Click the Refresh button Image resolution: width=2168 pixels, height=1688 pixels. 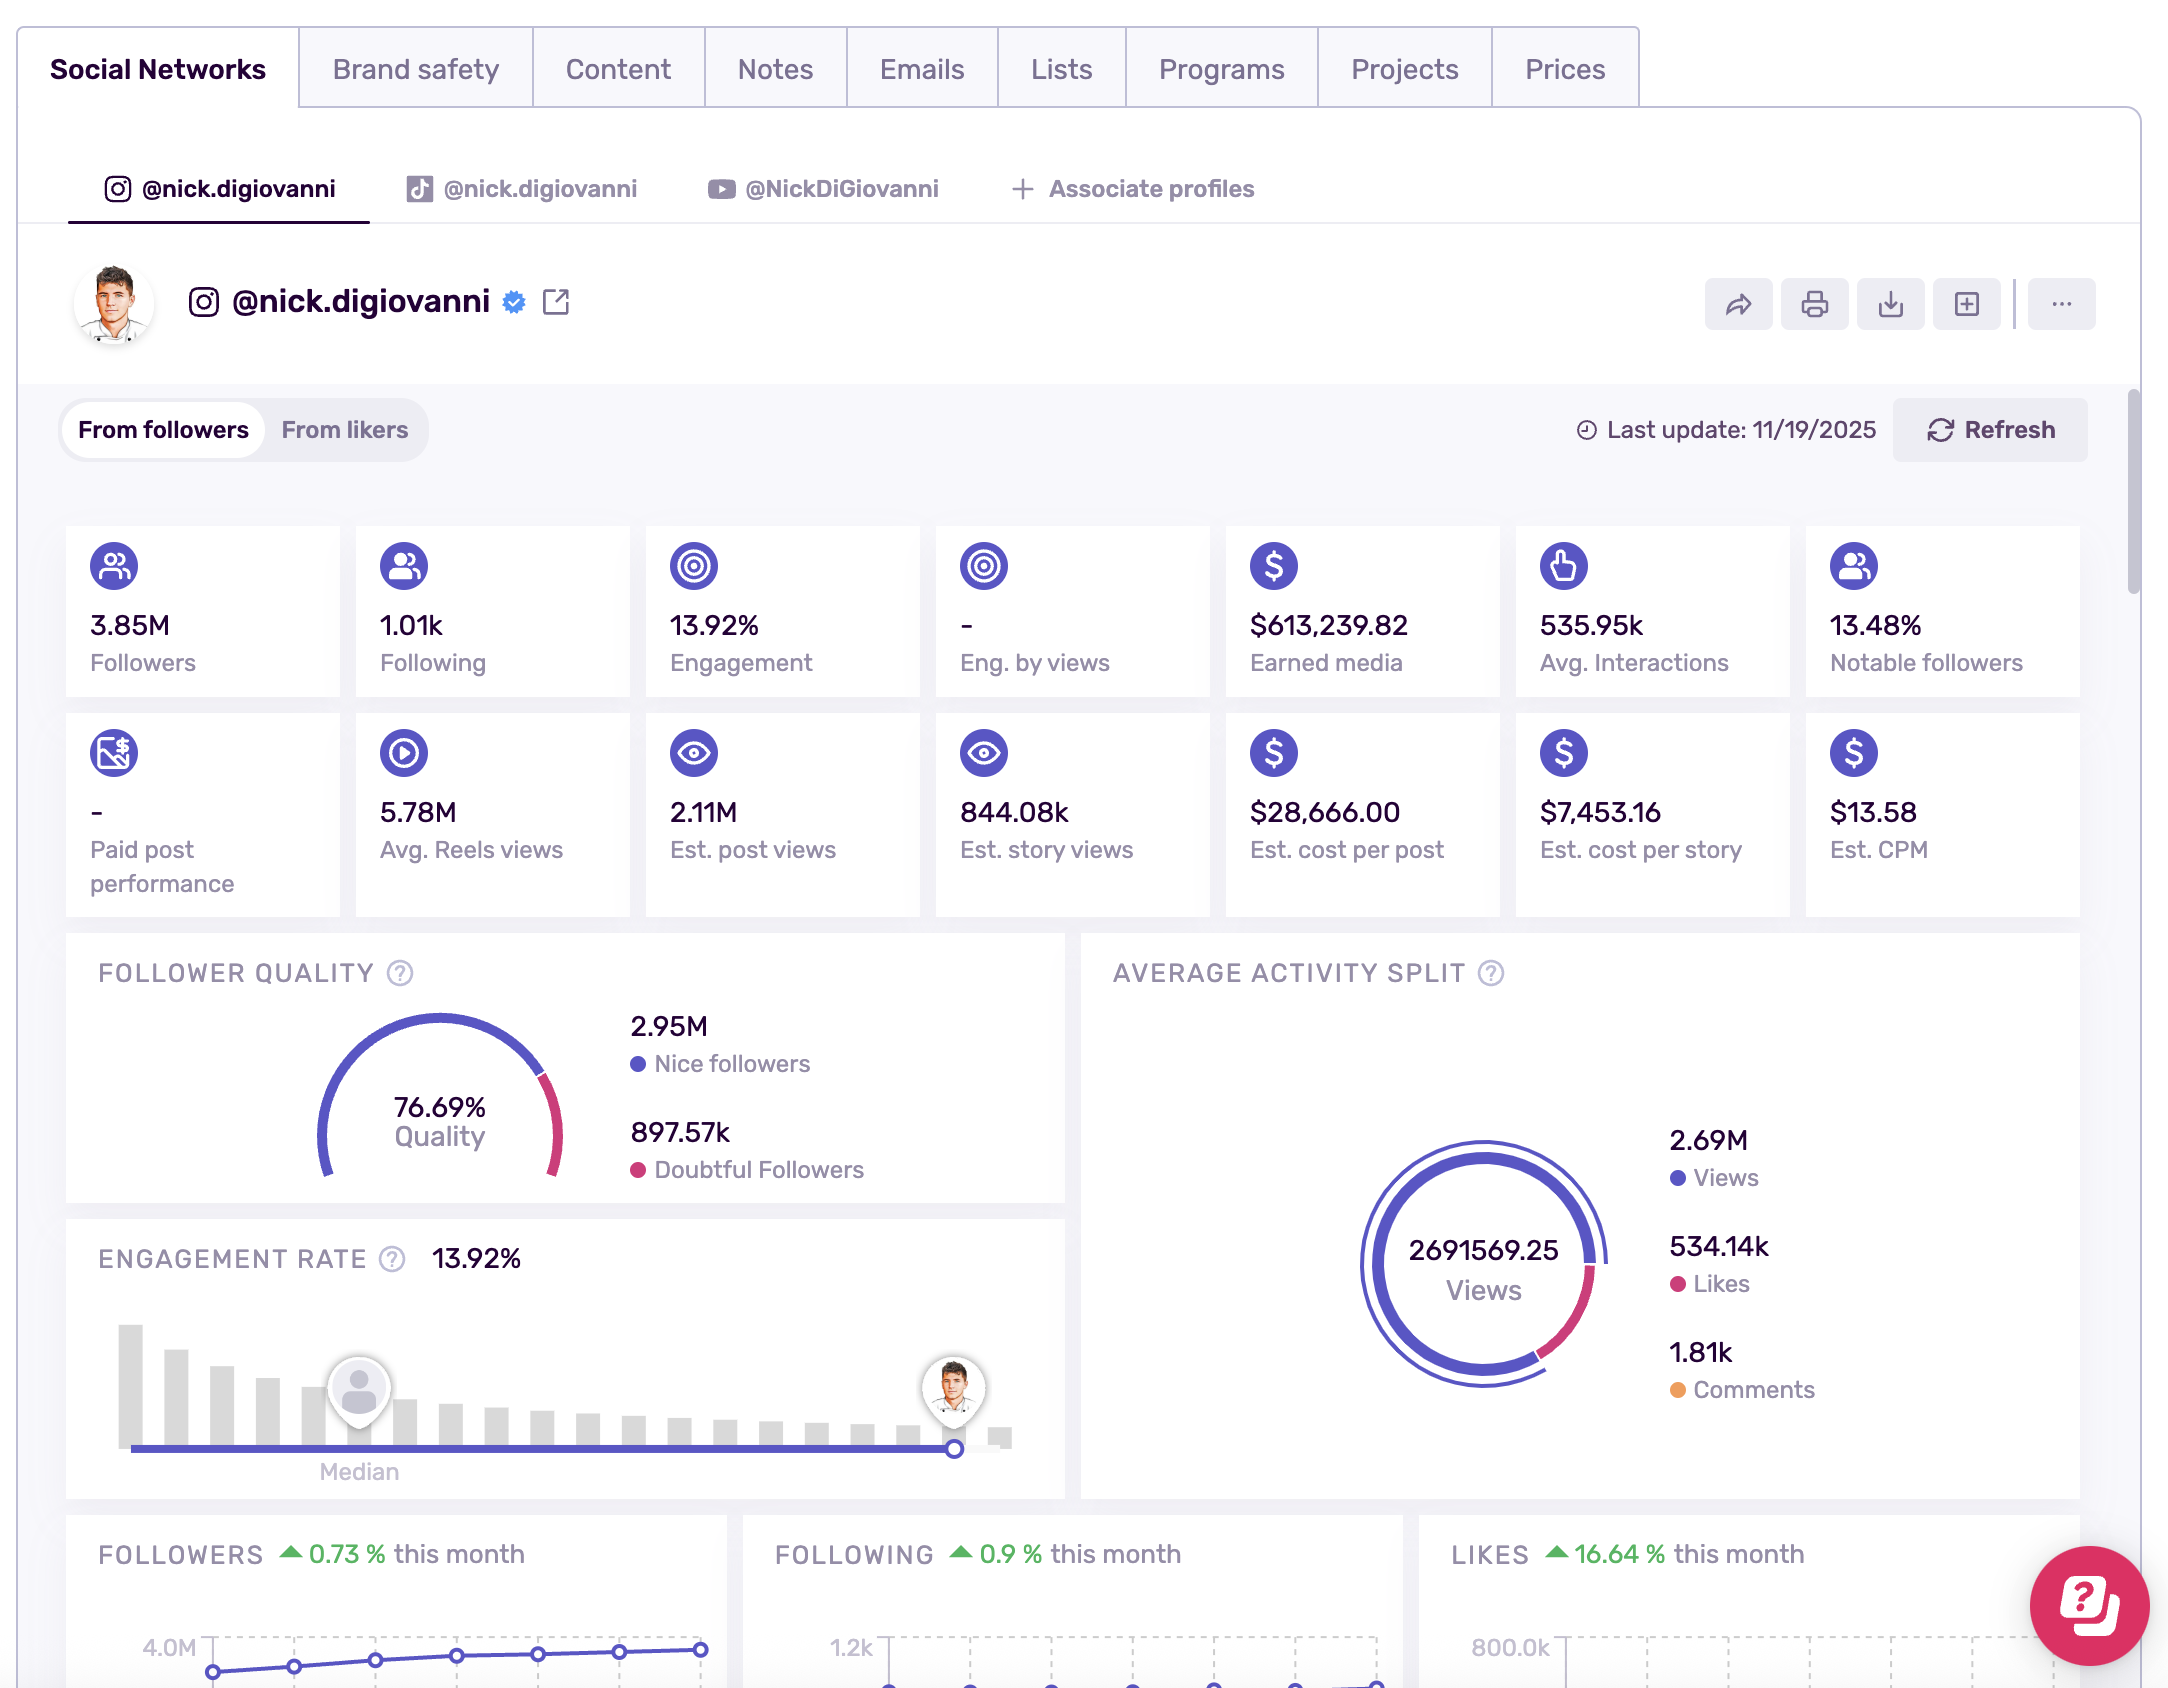coord(1990,430)
